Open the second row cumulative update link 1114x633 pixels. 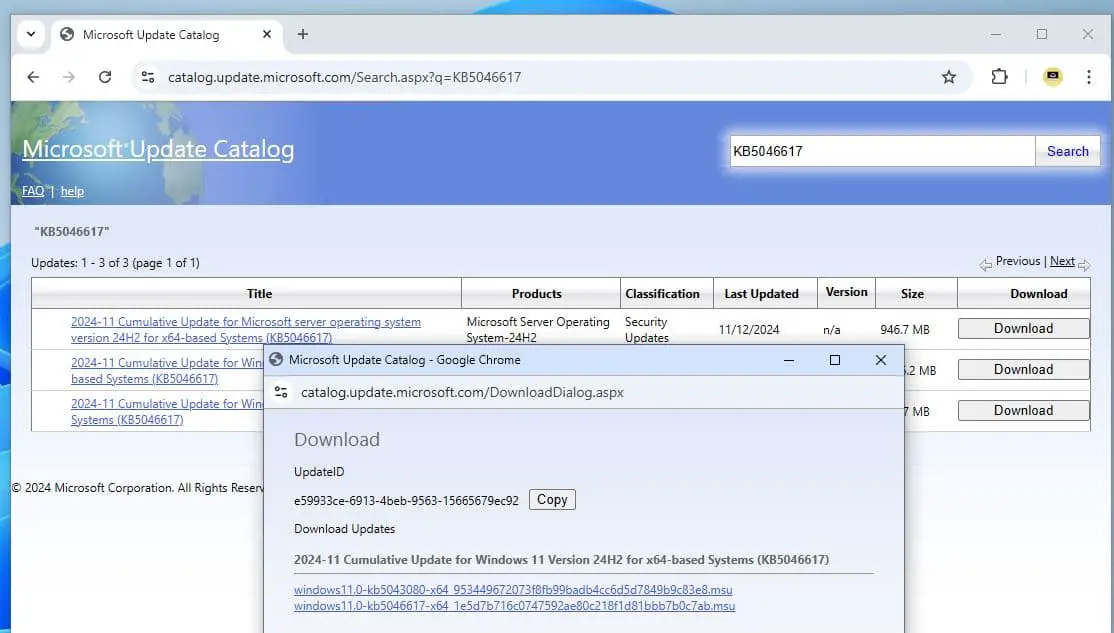click(166, 371)
